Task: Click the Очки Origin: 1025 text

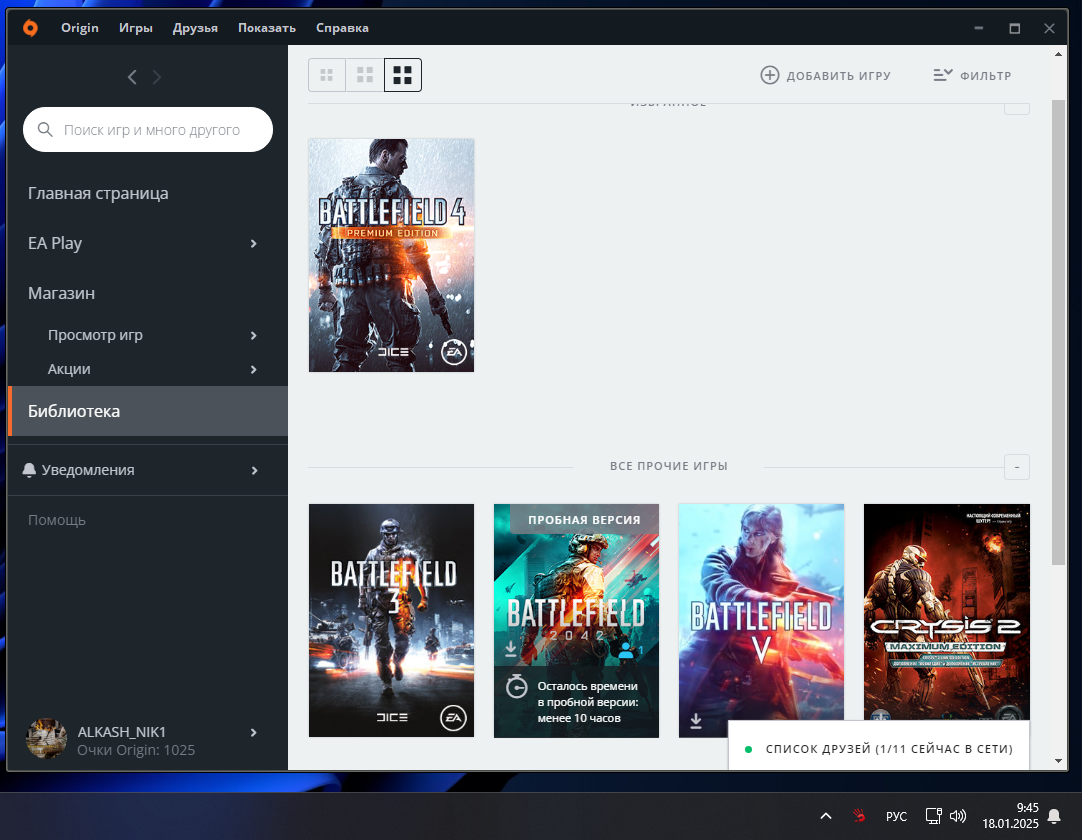Action: [x=136, y=750]
